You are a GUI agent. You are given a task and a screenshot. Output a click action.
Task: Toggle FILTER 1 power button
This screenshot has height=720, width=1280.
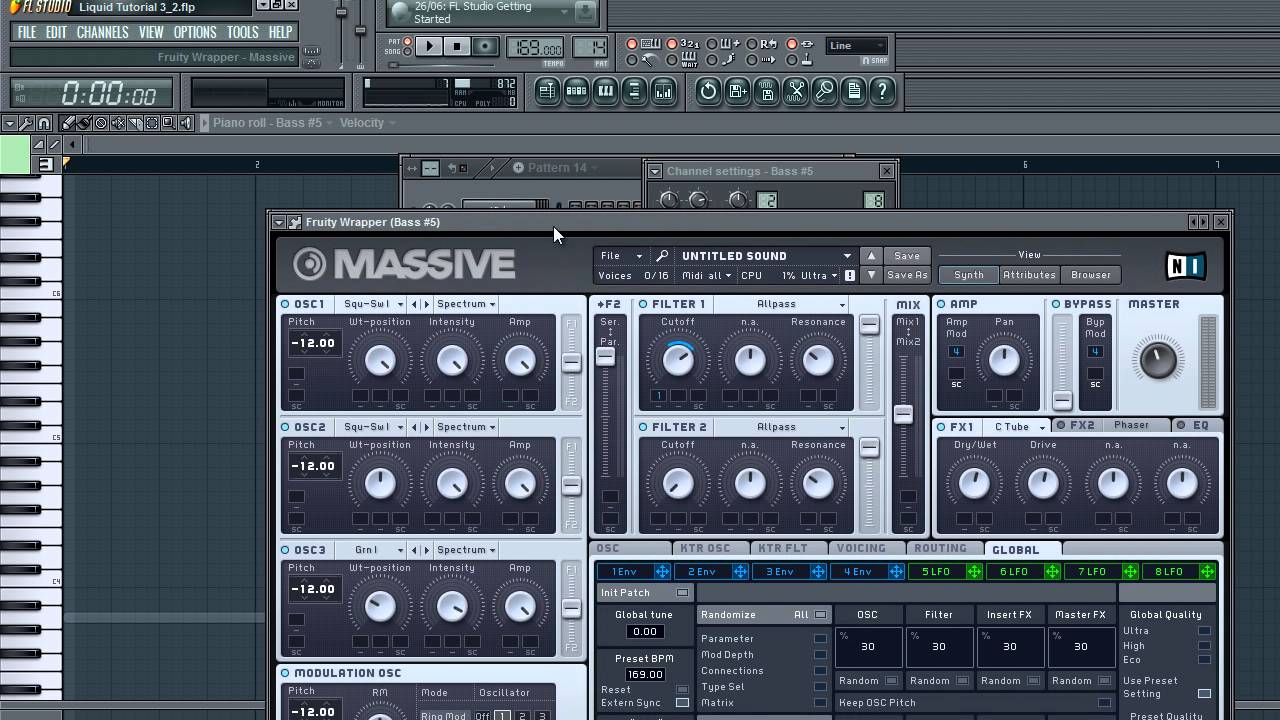pyautogui.click(x=643, y=304)
